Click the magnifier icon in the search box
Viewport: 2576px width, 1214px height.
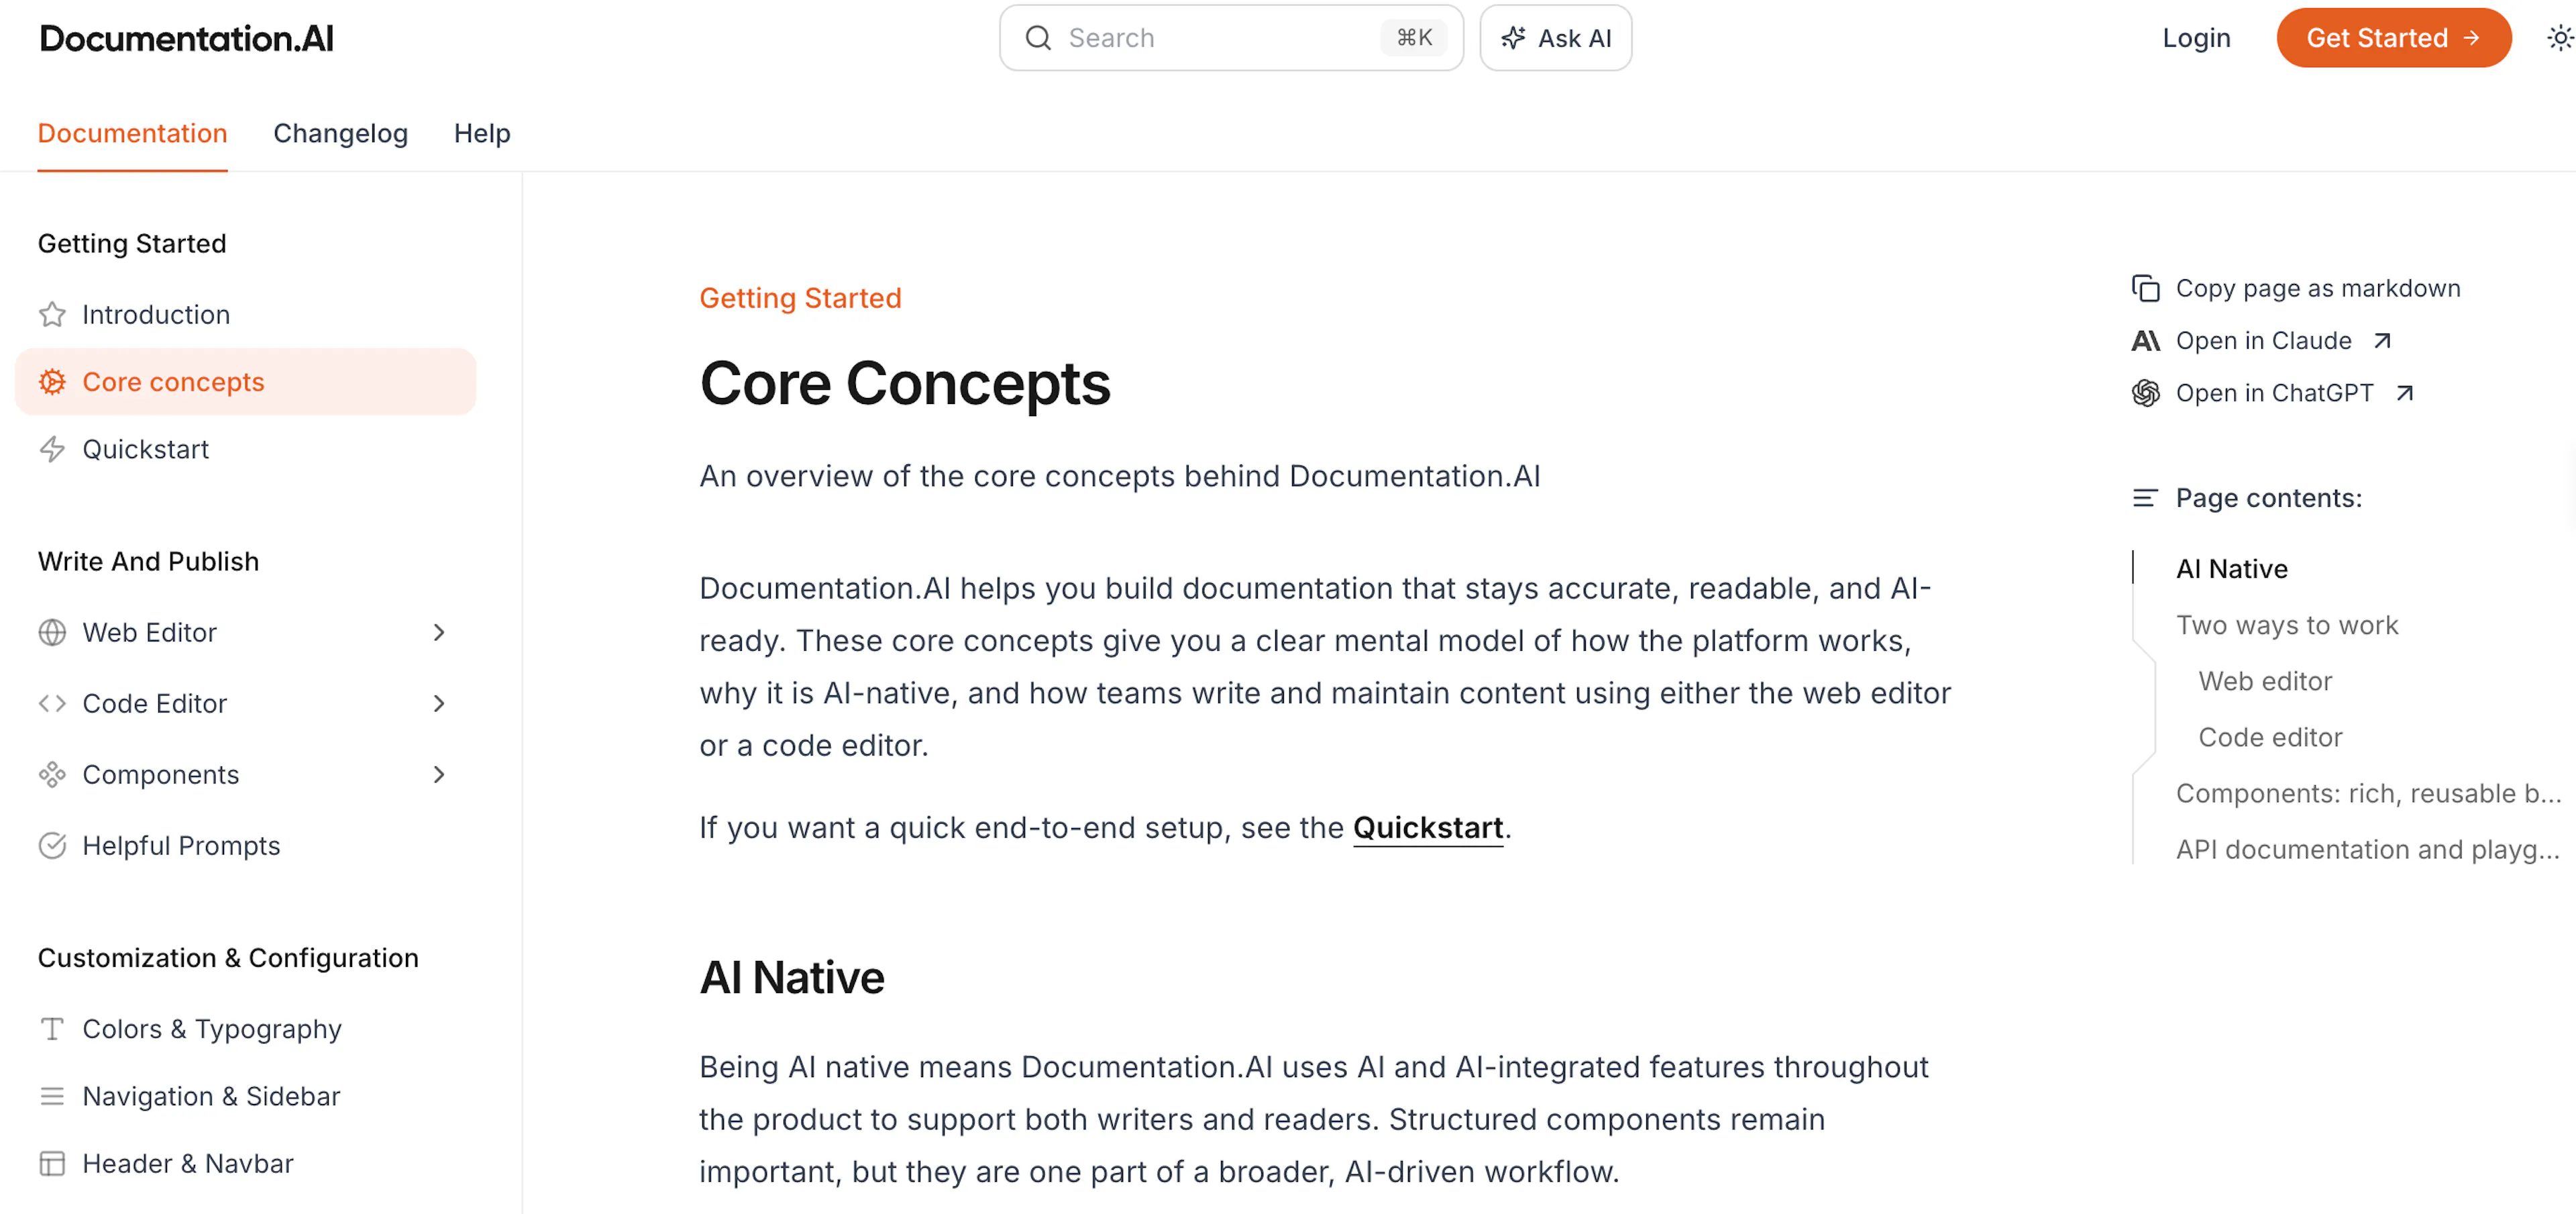coord(1038,38)
